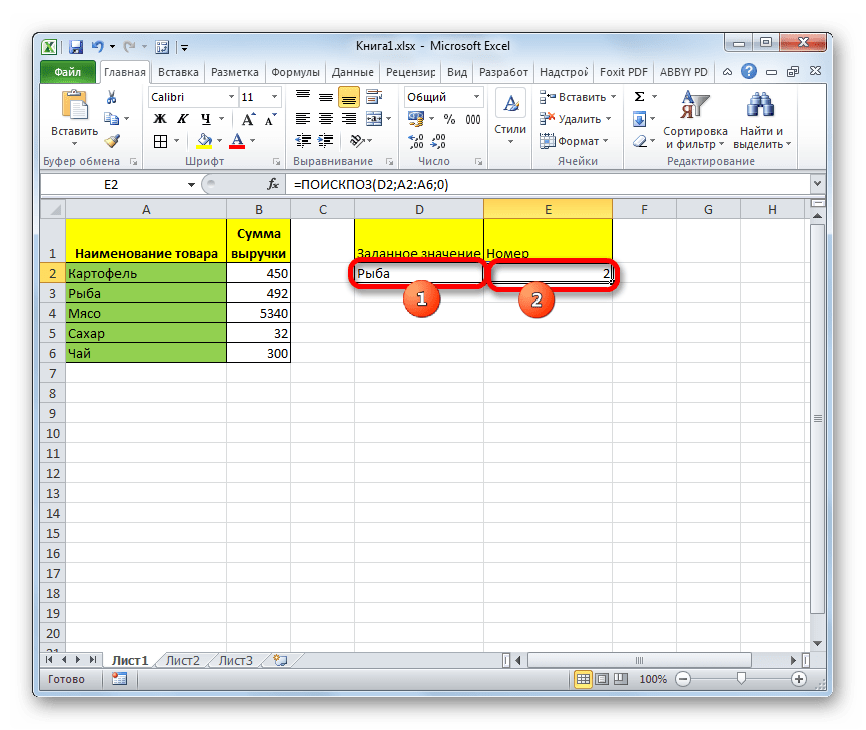Apply cell borders icon
This screenshot has width=866, height=730.
(x=160, y=141)
